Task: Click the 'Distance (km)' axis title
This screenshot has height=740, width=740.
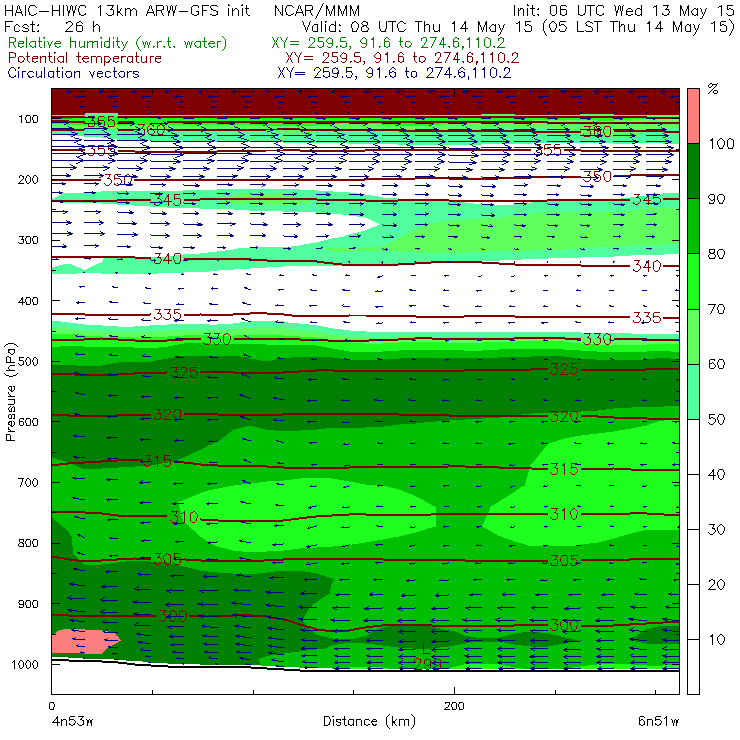Action: click(370, 721)
